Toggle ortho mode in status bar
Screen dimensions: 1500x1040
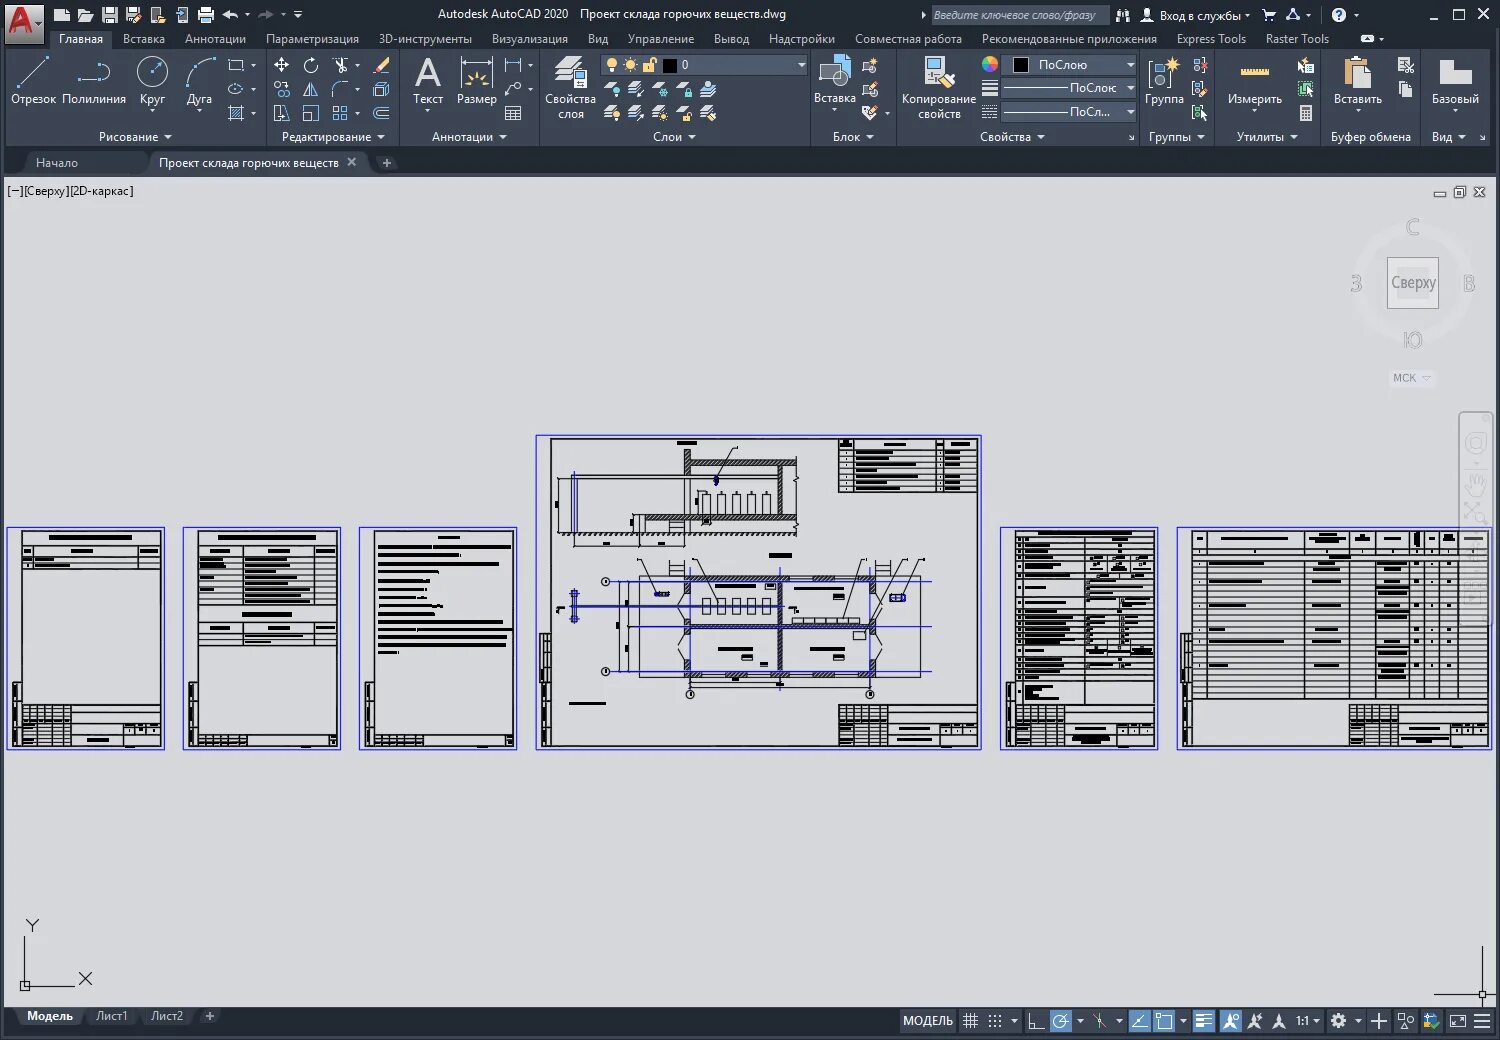(x=1036, y=1021)
